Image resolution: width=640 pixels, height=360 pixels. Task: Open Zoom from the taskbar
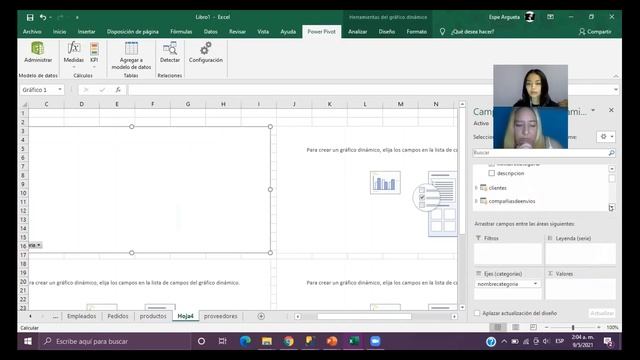375,341
